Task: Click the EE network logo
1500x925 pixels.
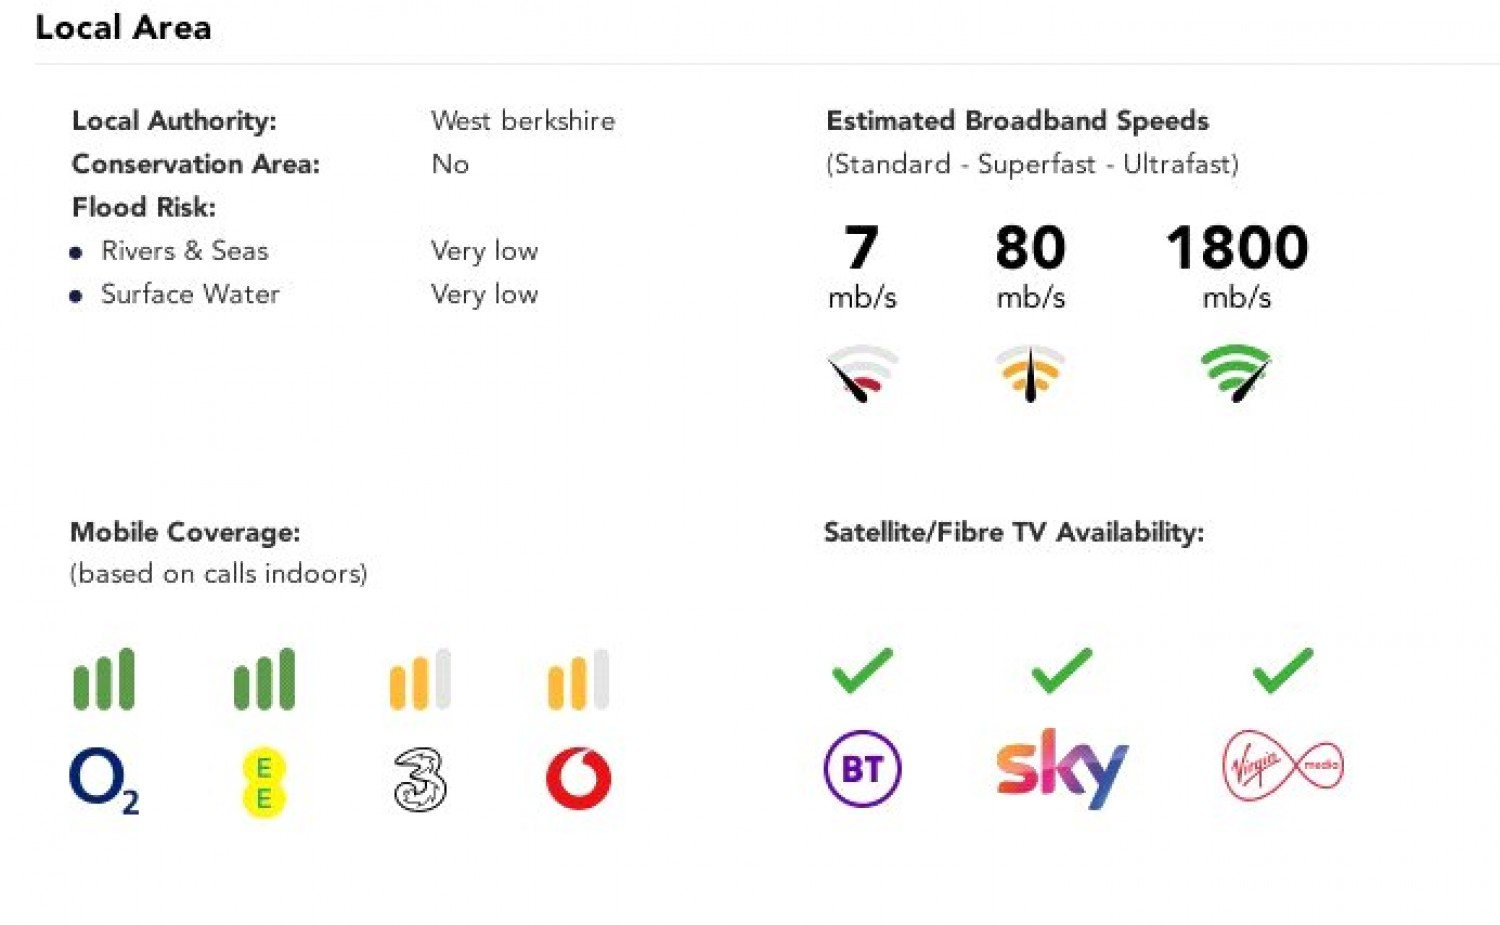Action: point(264,783)
